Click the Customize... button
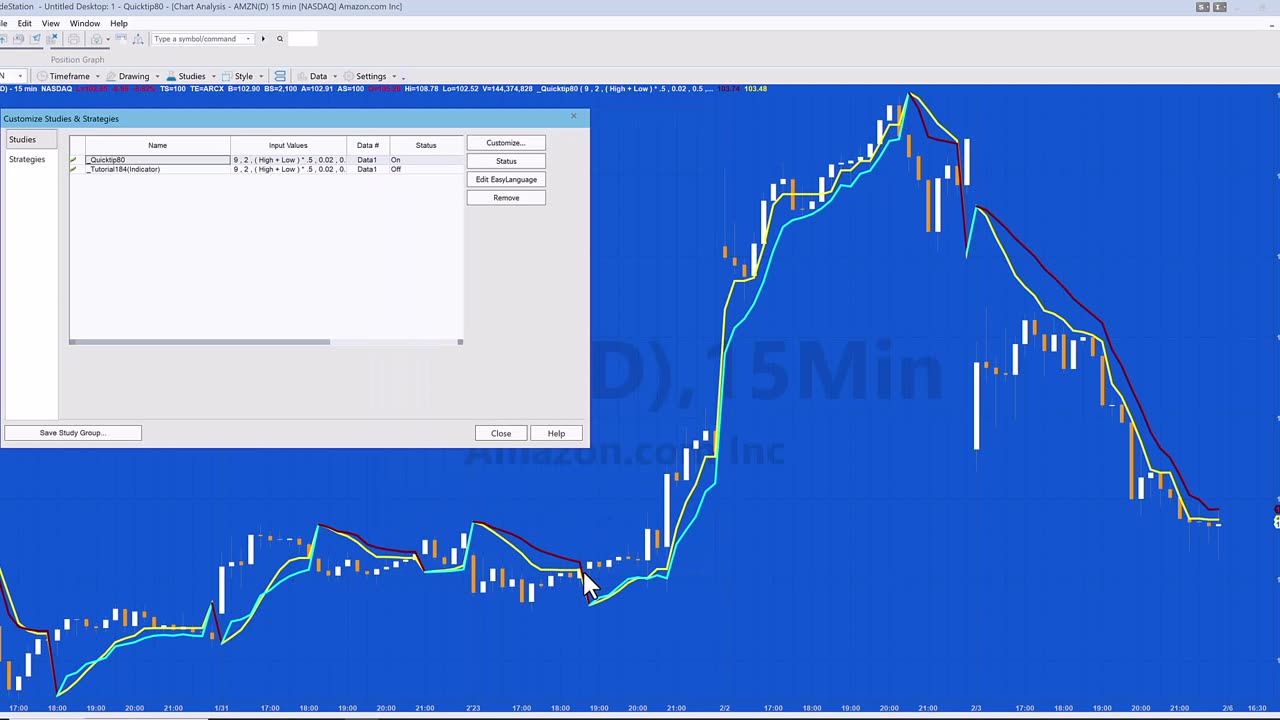This screenshot has height=720, width=1280. [506, 143]
